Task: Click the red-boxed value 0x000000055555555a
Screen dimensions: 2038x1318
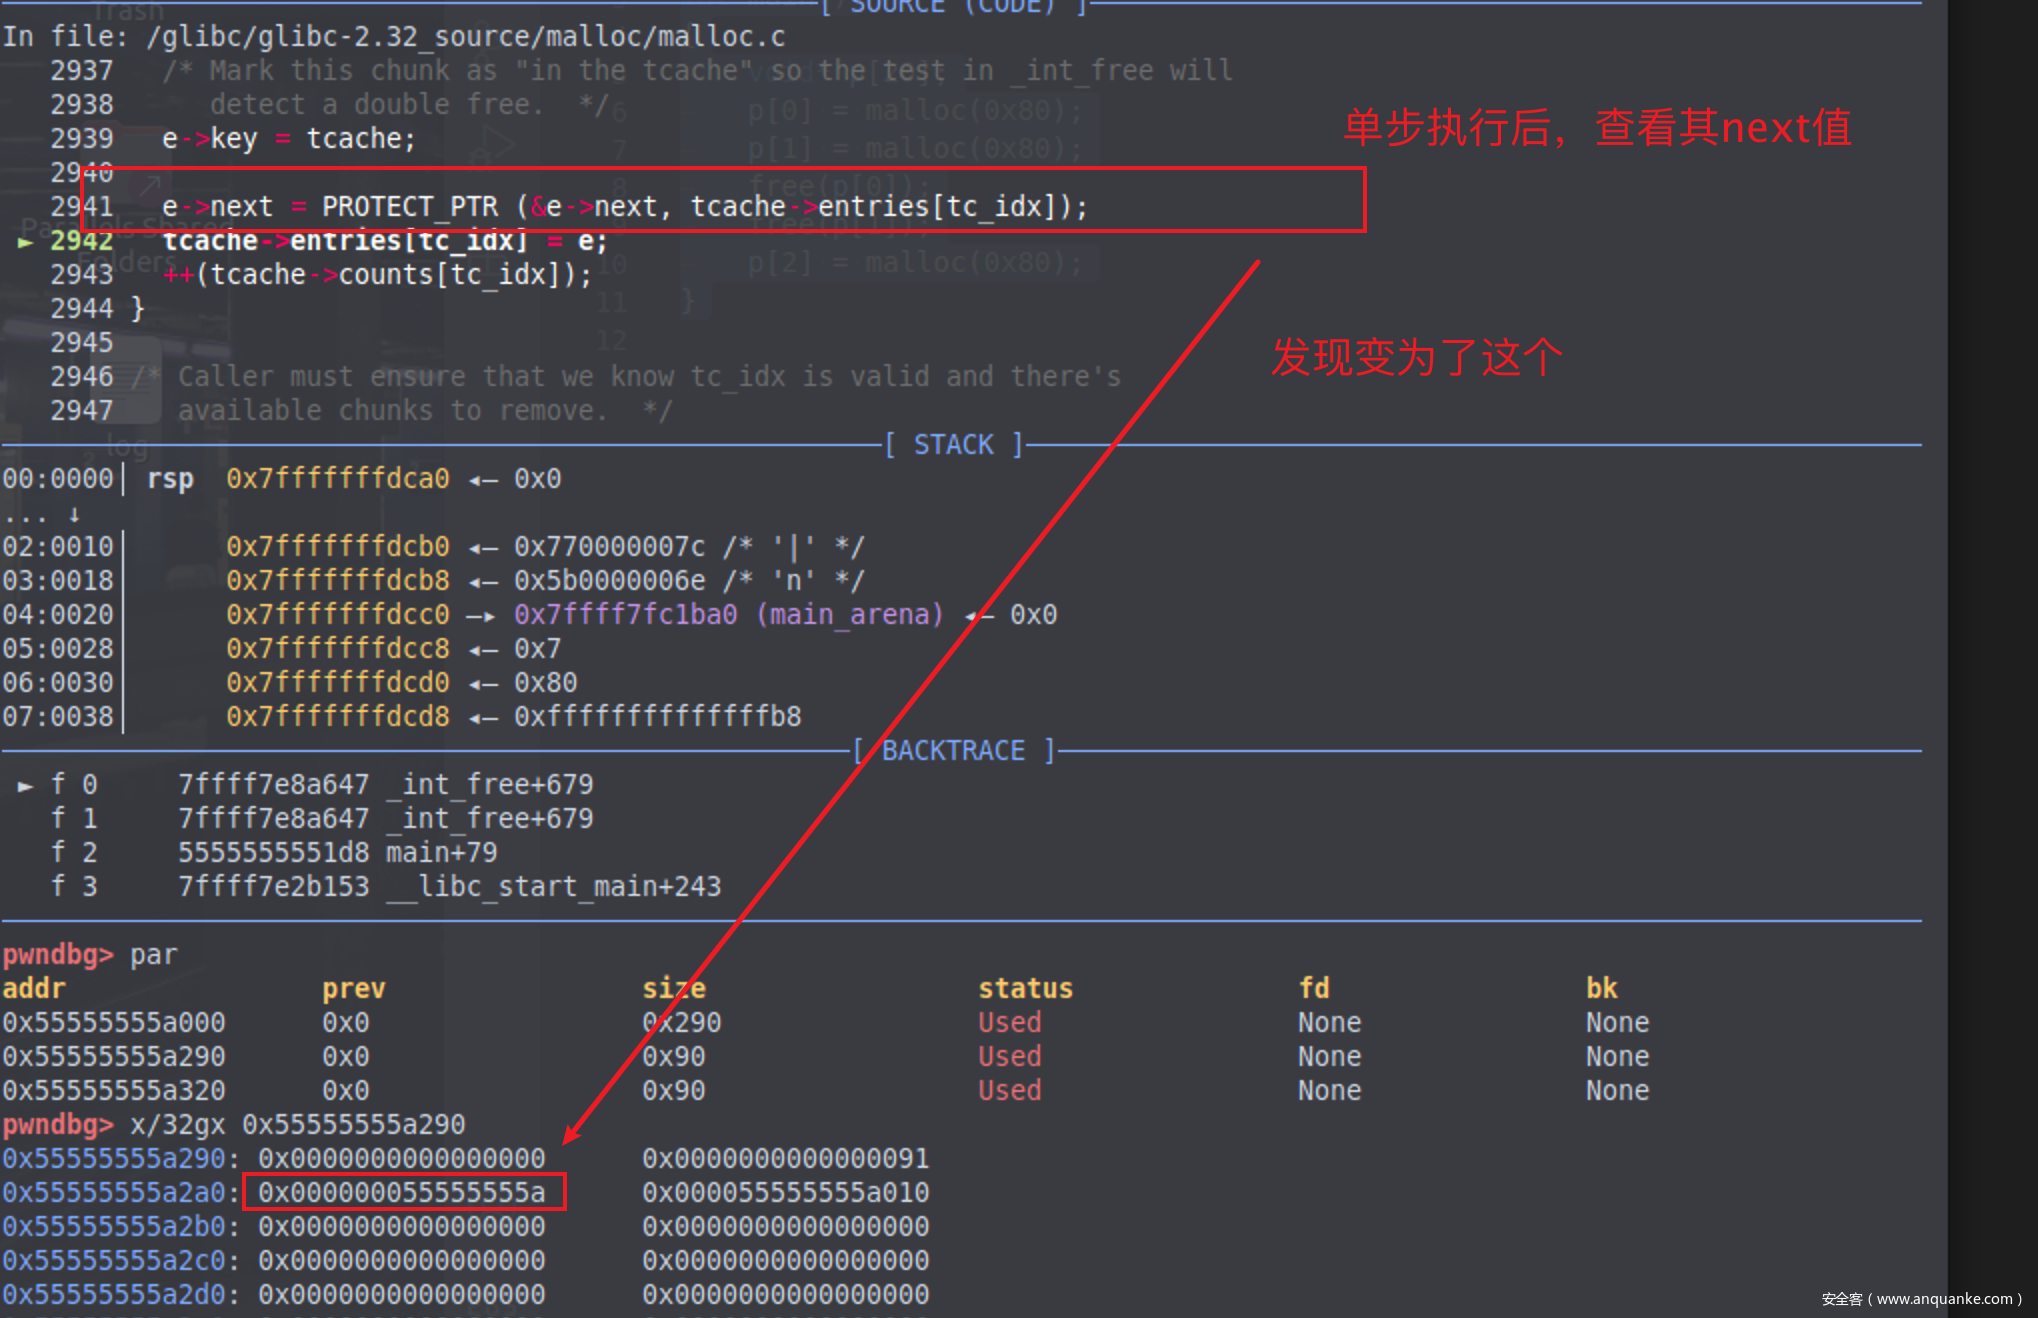Action: [402, 1192]
